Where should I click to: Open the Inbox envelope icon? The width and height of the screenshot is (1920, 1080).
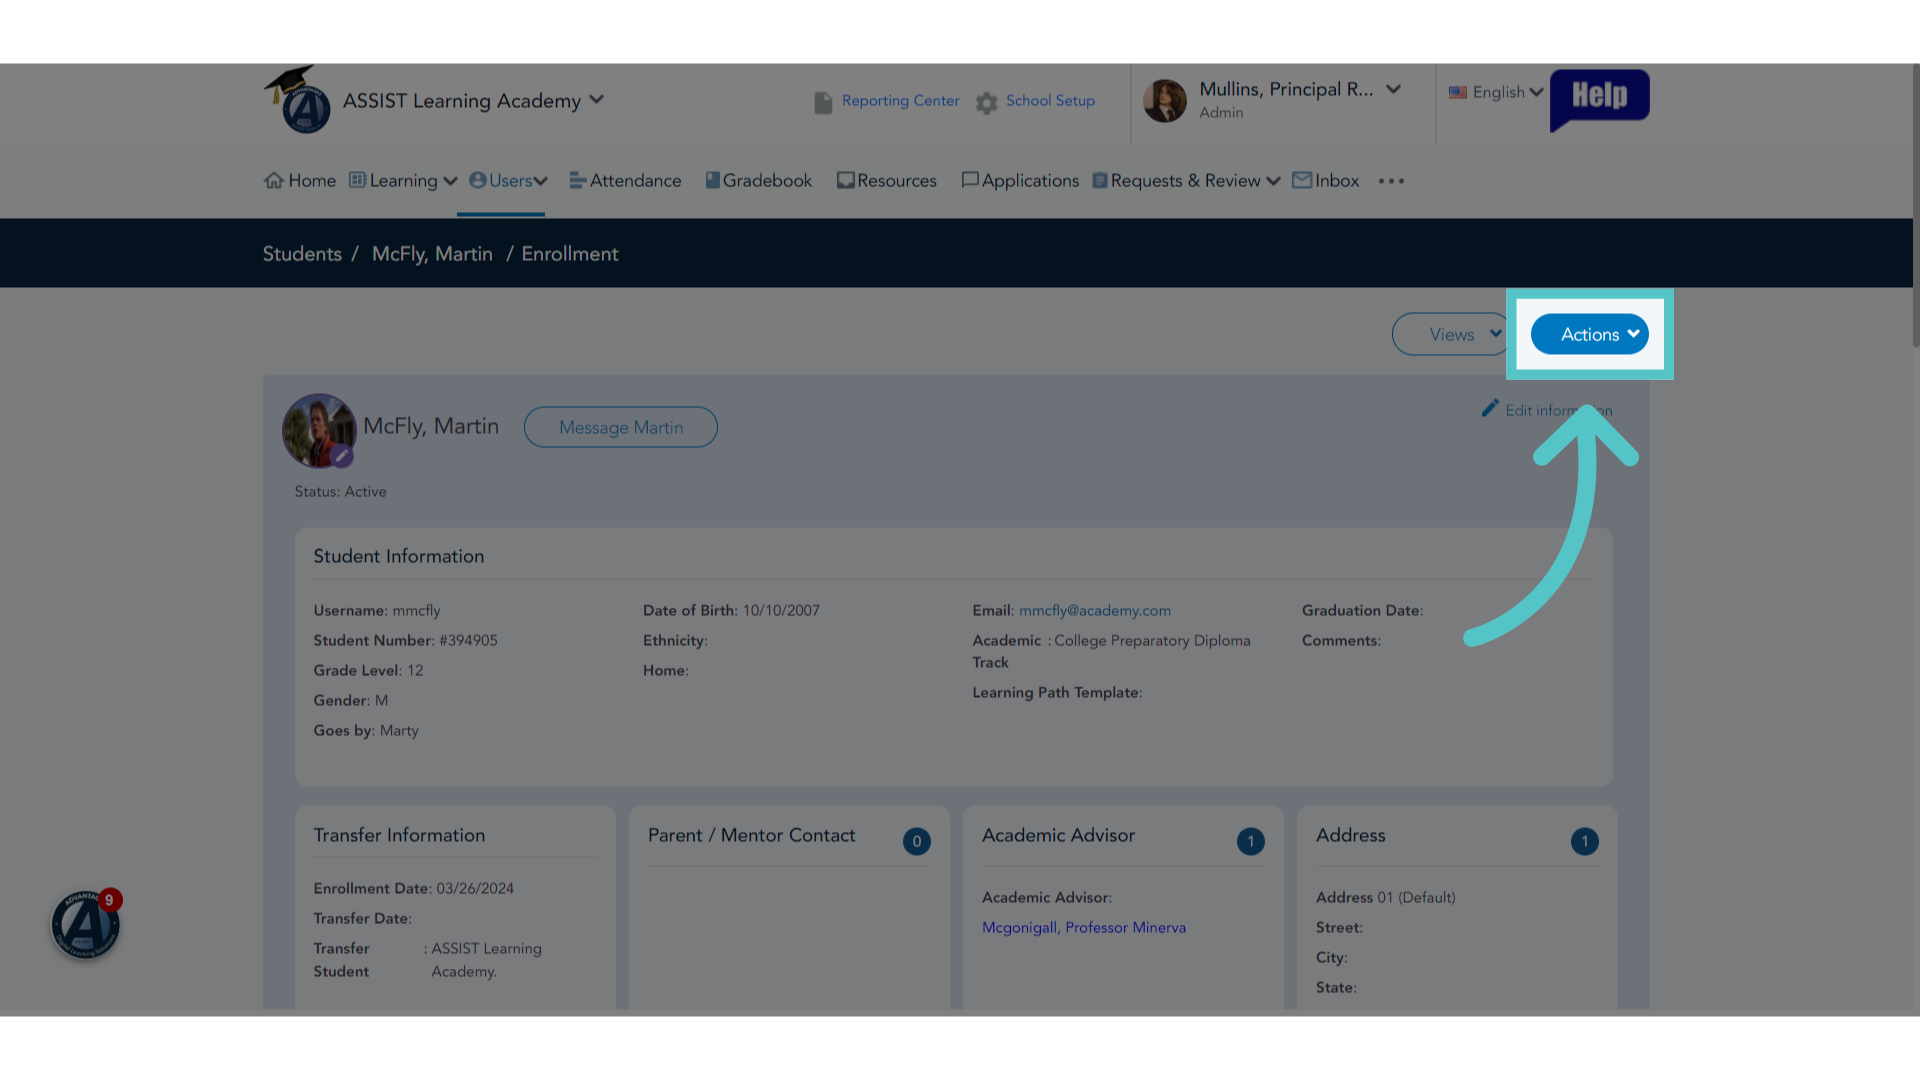point(1302,180)
